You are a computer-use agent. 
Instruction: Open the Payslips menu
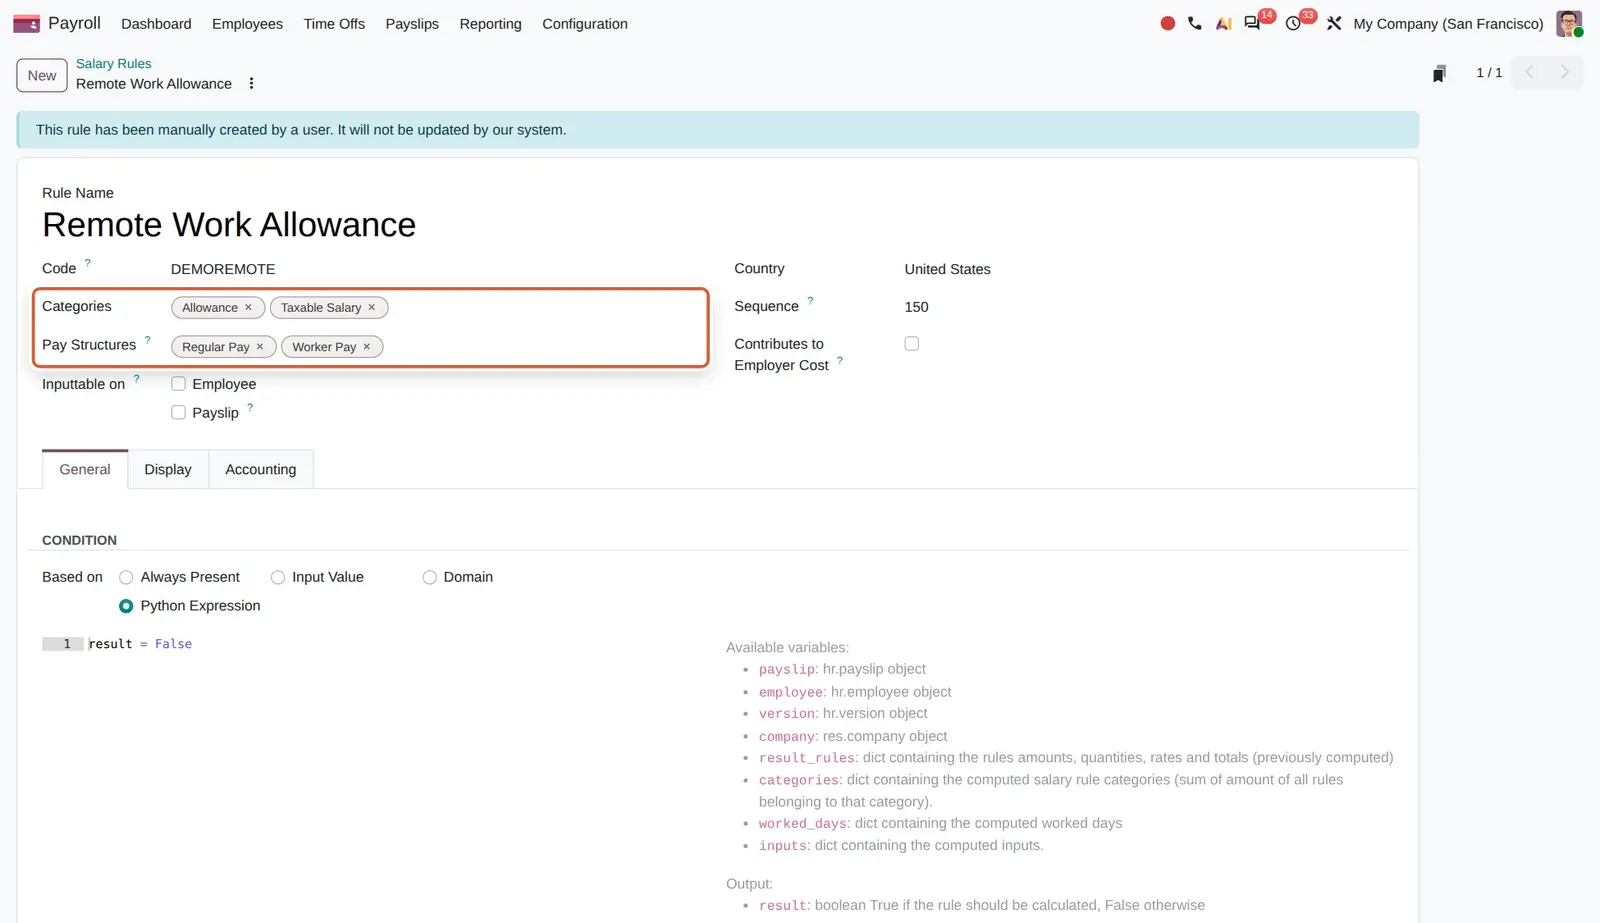click(412, 24)
